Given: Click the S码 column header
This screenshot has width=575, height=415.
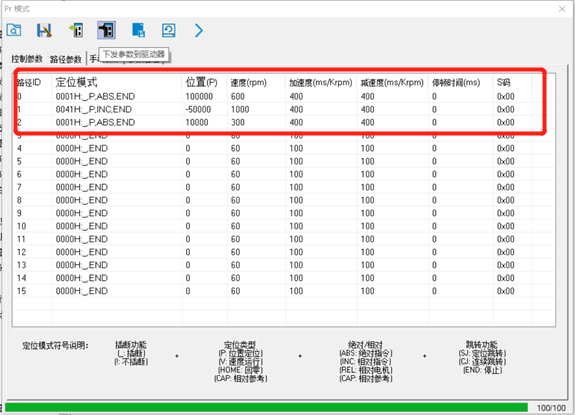Looking at the screenshot, I should (x=503, y=82).
